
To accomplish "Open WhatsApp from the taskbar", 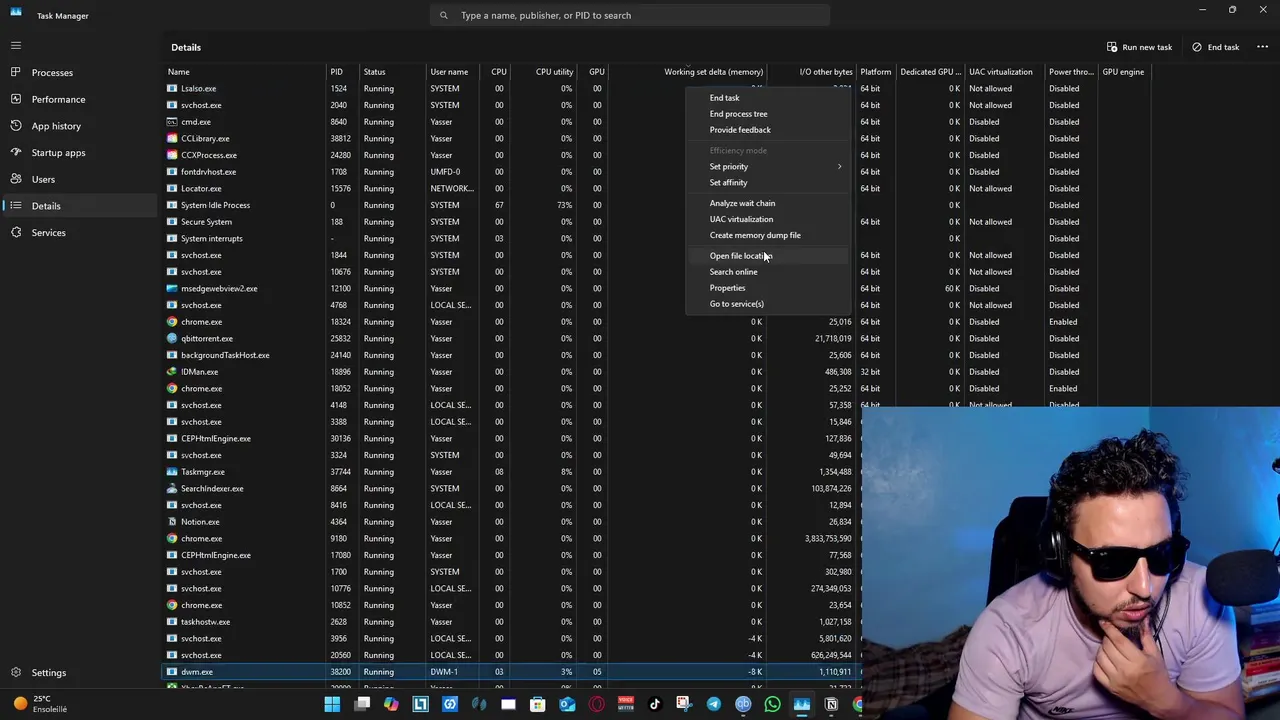I will click(x=772, y=704).
